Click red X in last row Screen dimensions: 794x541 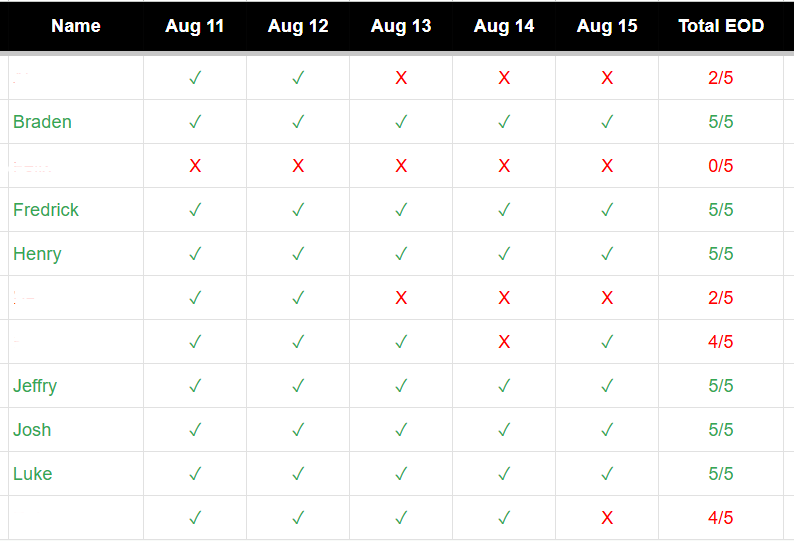(607, 518)
